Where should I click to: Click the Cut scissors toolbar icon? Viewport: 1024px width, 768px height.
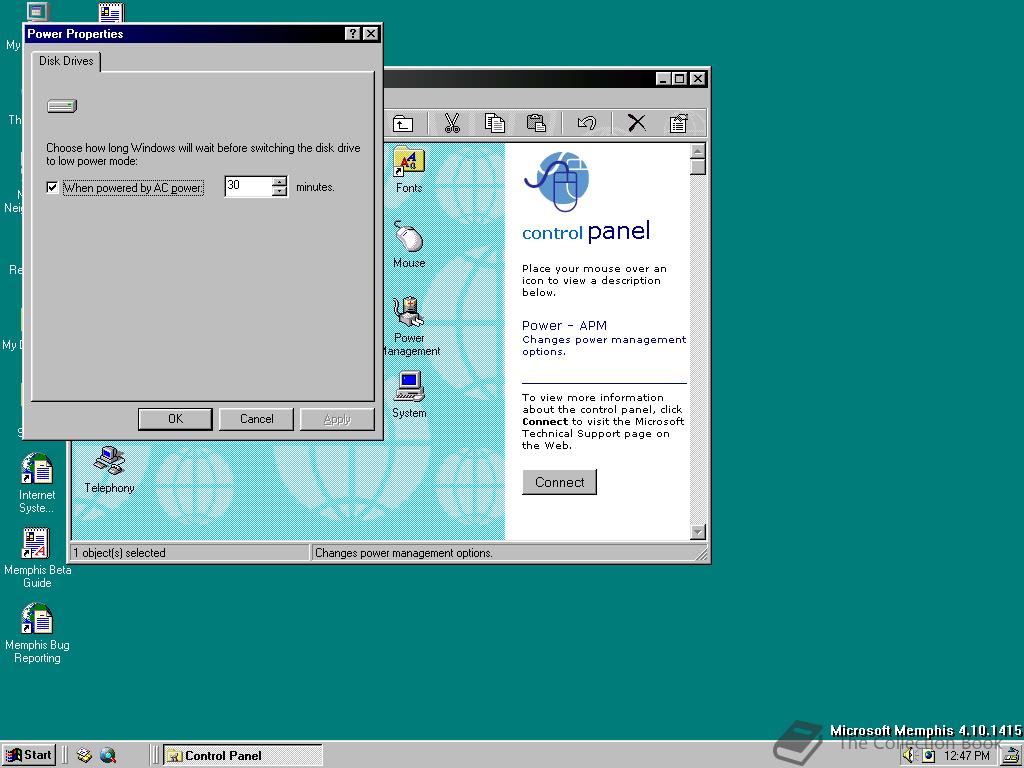[x=452, y=123]
